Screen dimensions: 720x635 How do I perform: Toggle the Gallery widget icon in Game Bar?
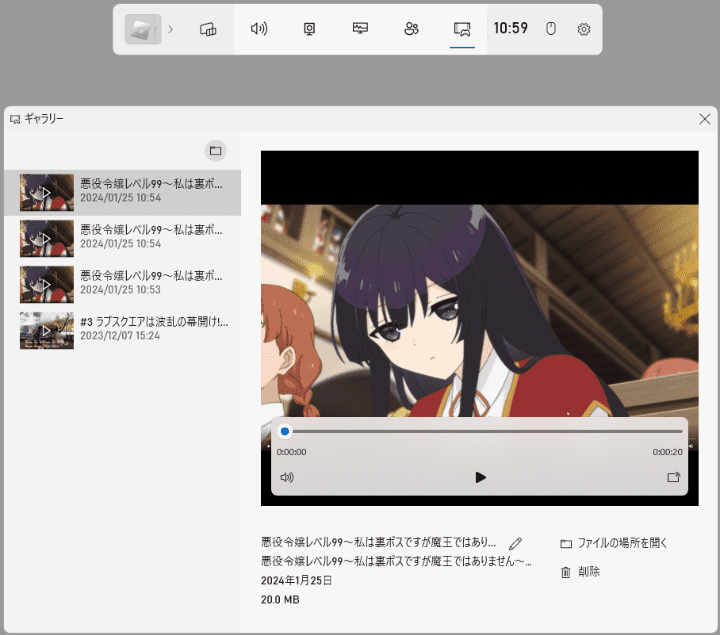tap(462, 29)
